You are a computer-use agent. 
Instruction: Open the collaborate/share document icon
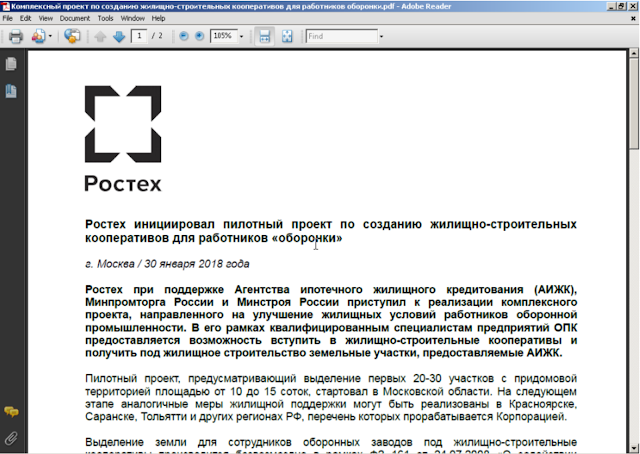38,36
